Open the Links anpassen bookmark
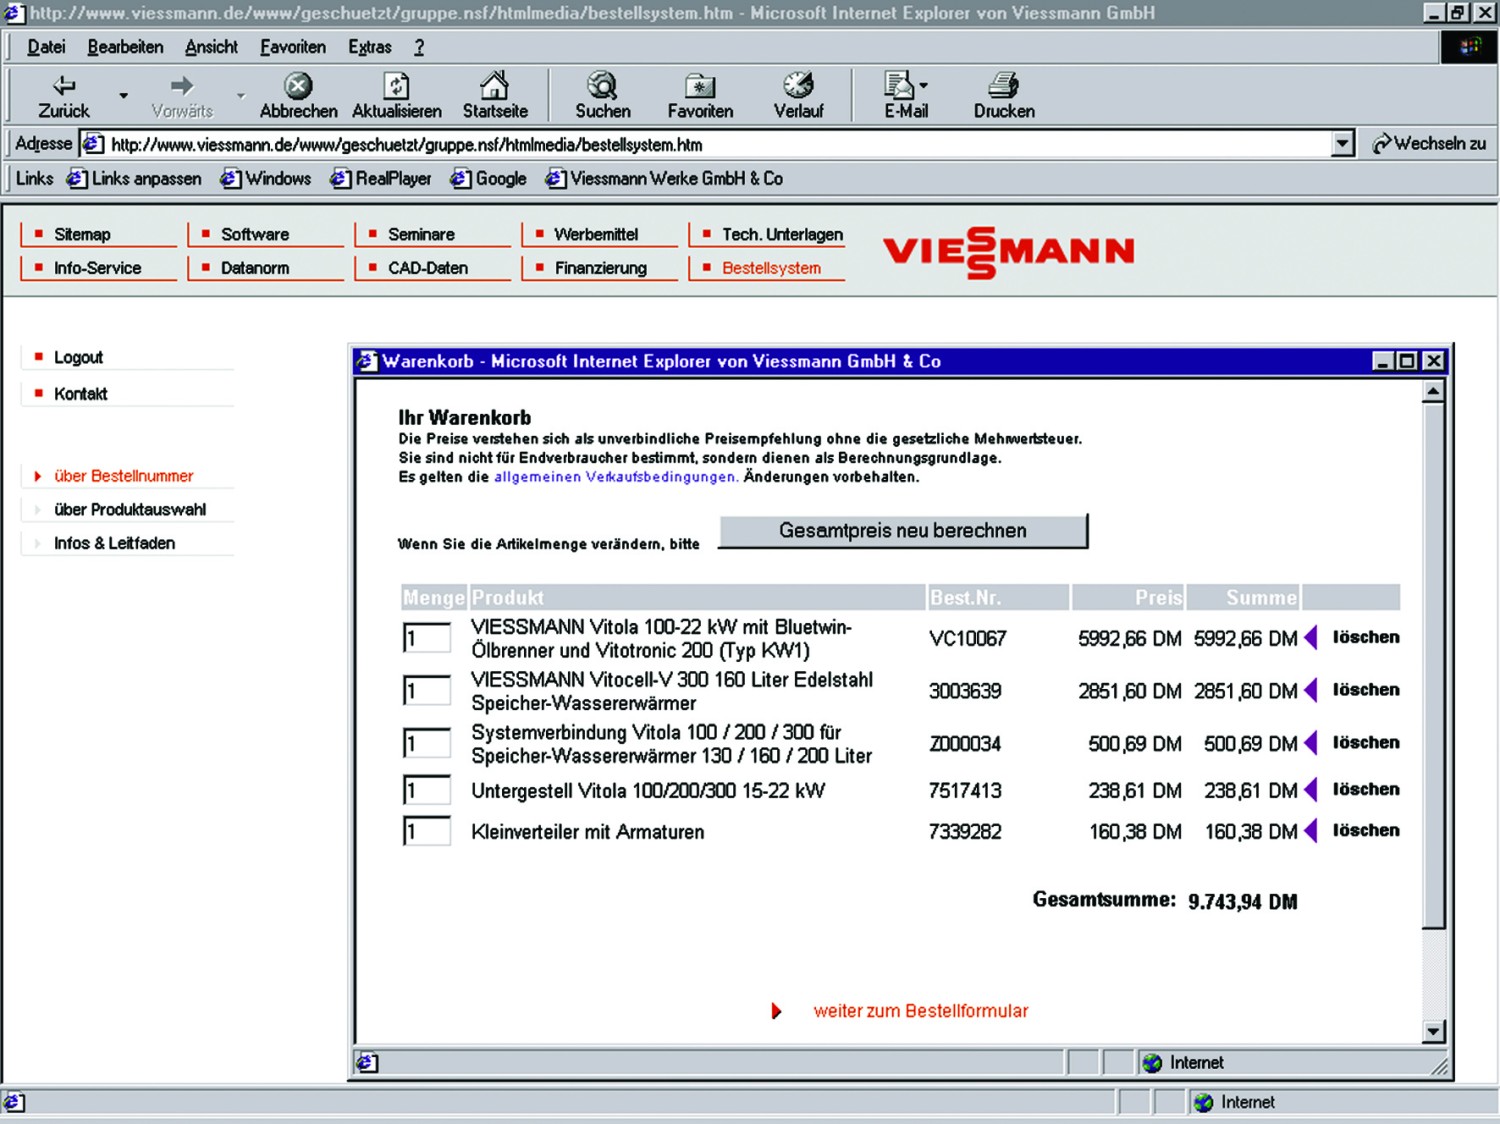 (x=134, y=179)
